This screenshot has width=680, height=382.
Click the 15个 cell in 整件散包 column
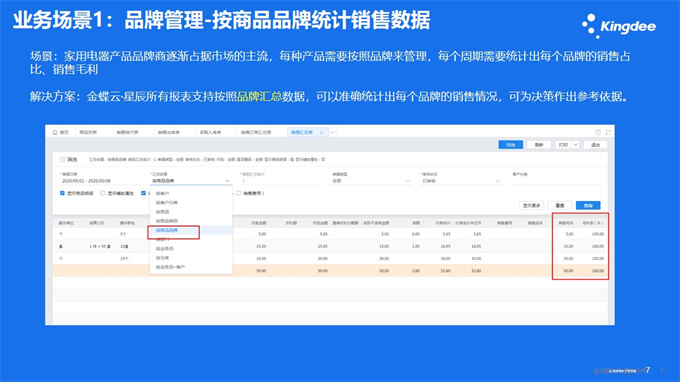coord(124,258)
